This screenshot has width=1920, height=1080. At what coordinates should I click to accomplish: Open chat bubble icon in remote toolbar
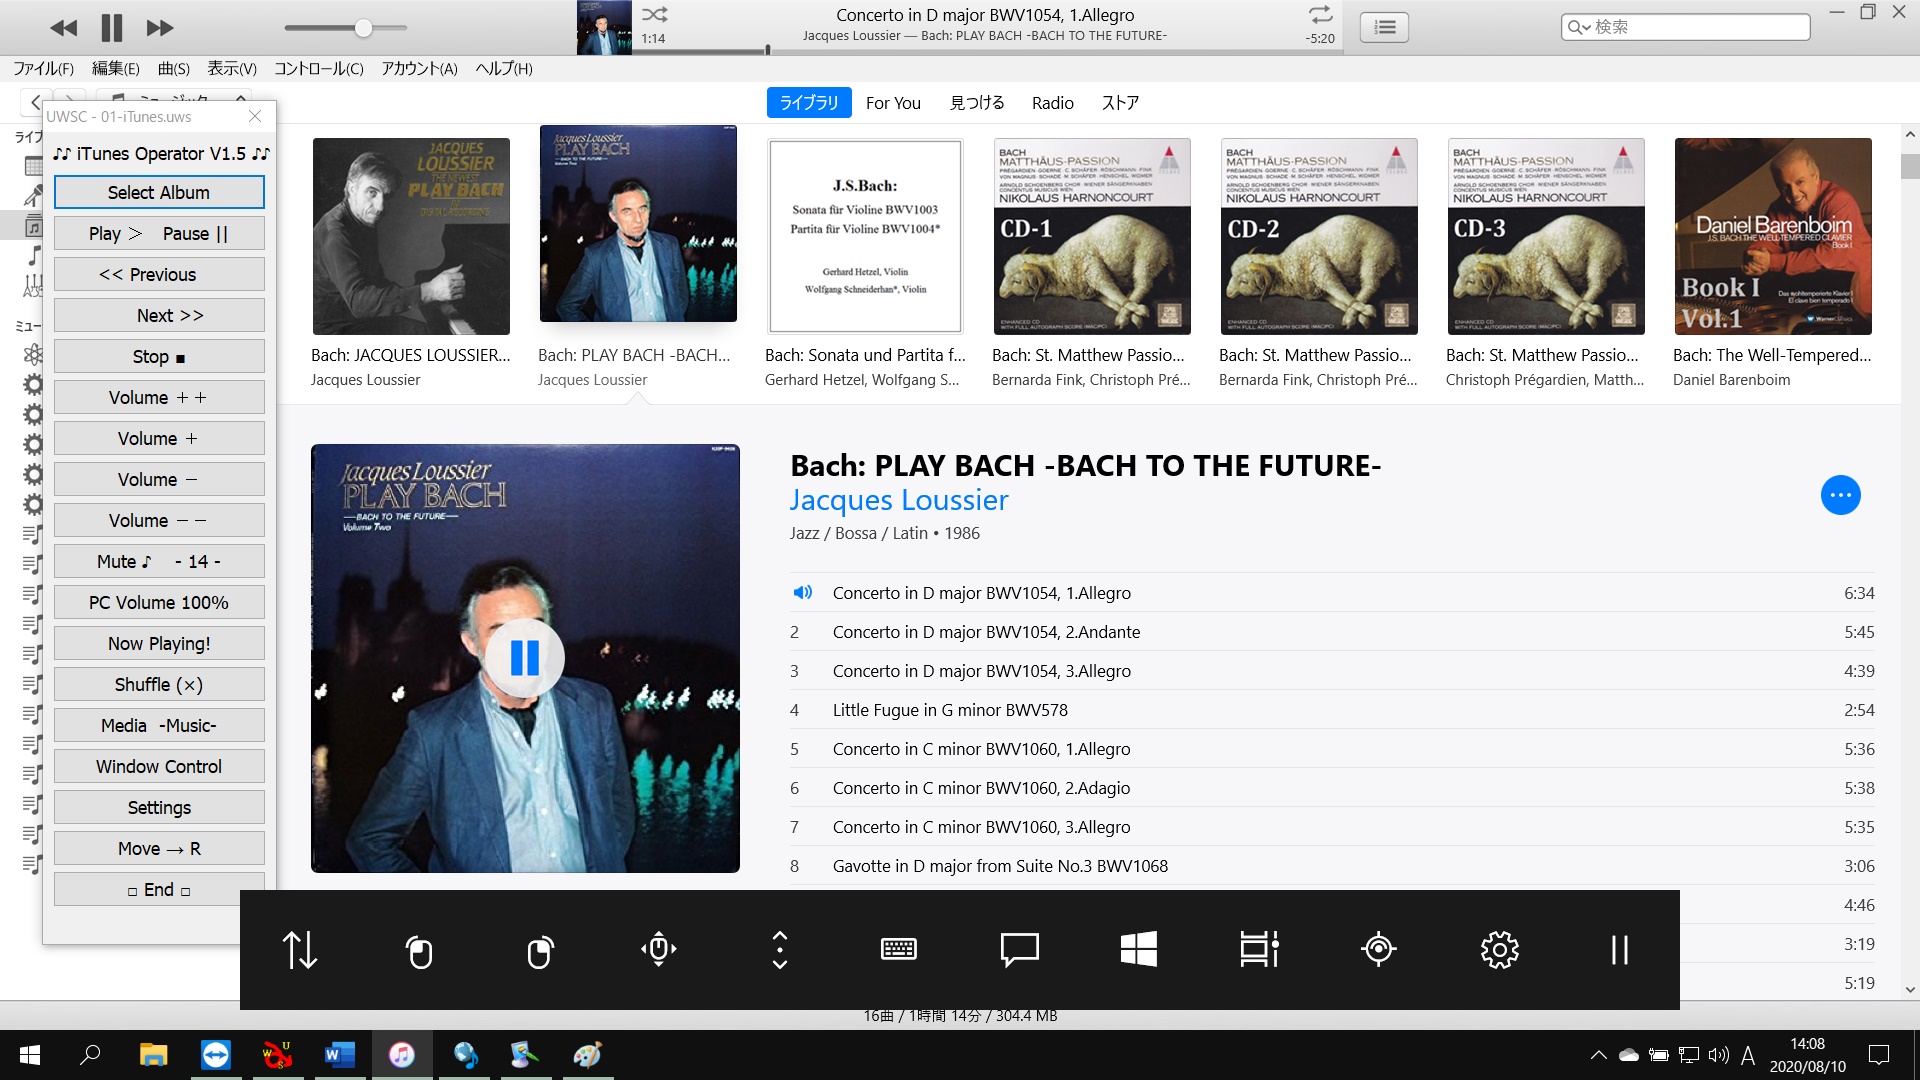click(1020, 950)
